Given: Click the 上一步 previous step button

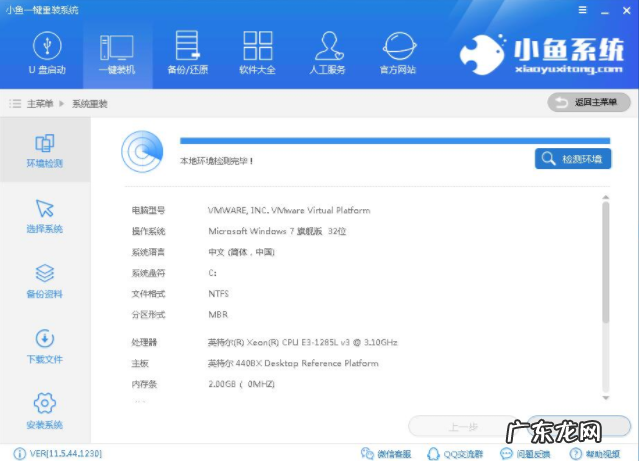Looking at the screenshot, I should pos(463,427).
